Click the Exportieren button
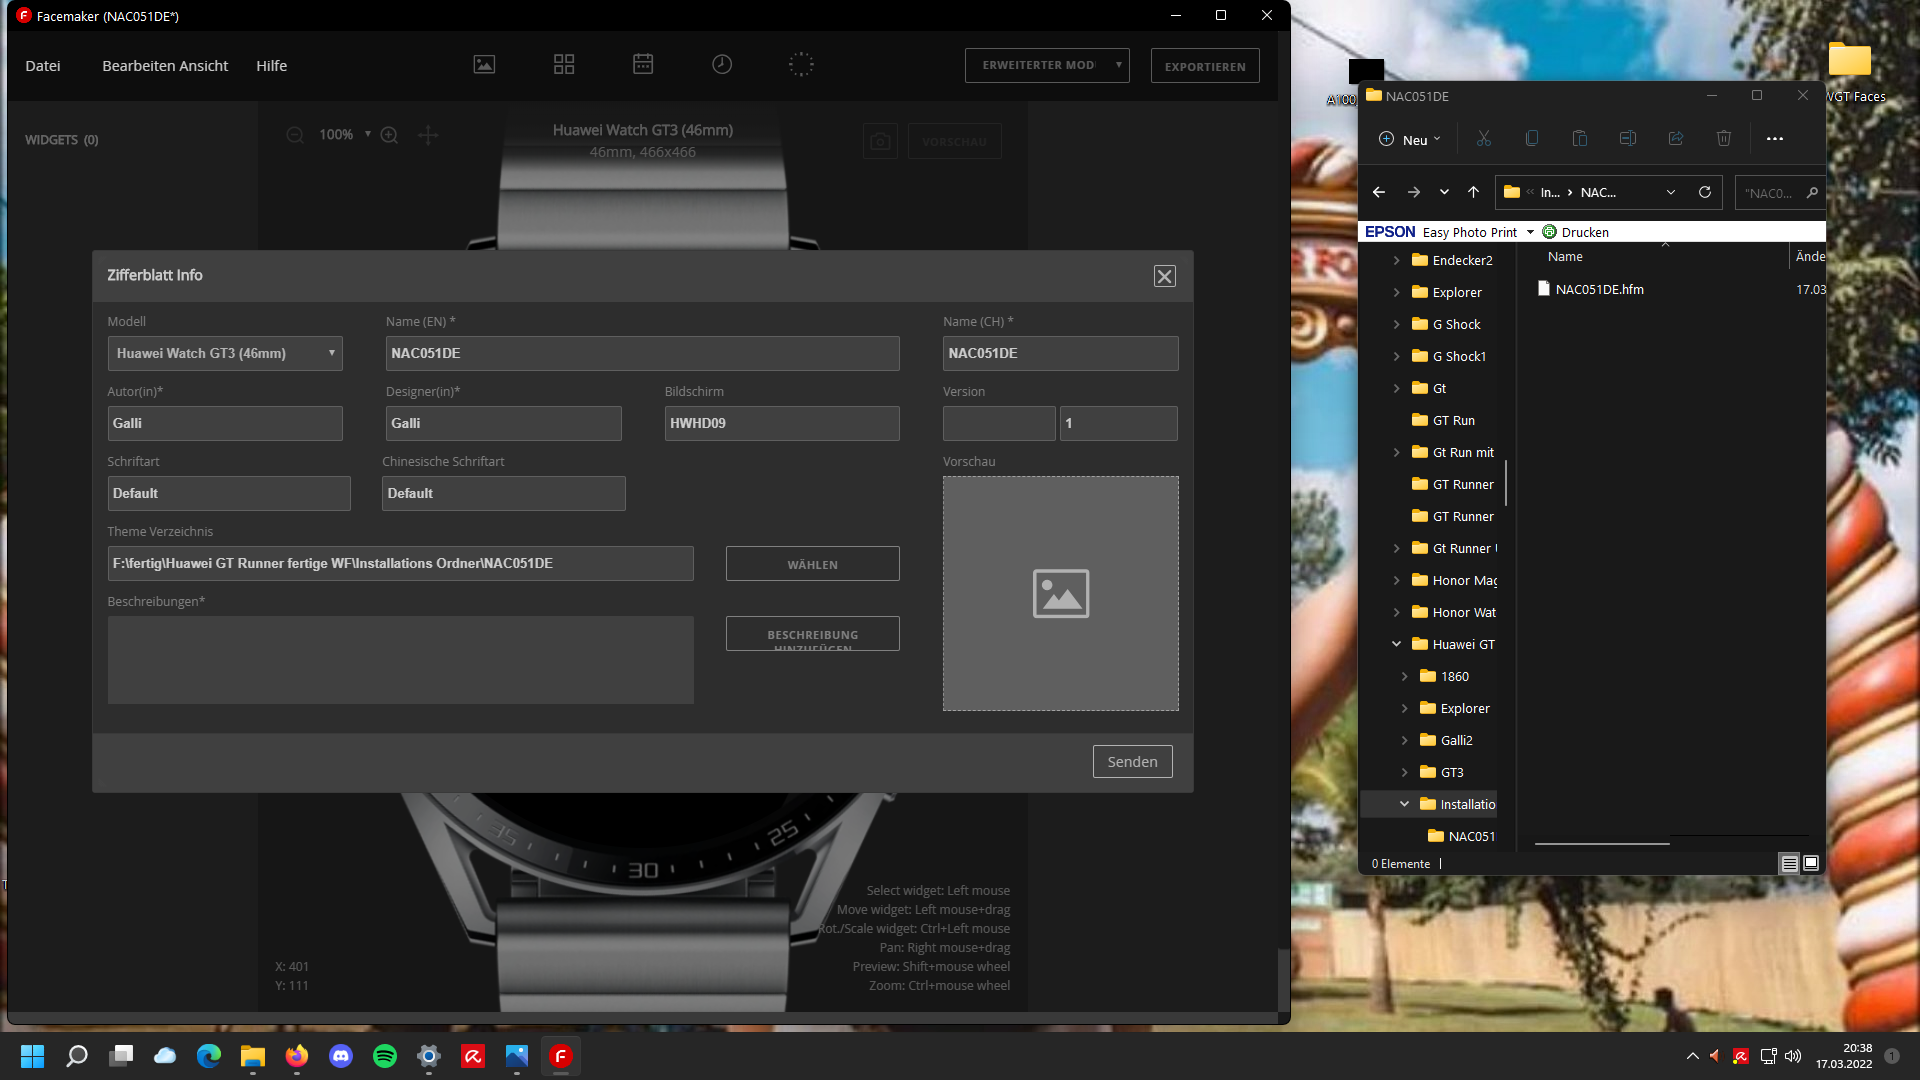The height and width of the screenshot is (1080, 1920). coord(1205,66)
